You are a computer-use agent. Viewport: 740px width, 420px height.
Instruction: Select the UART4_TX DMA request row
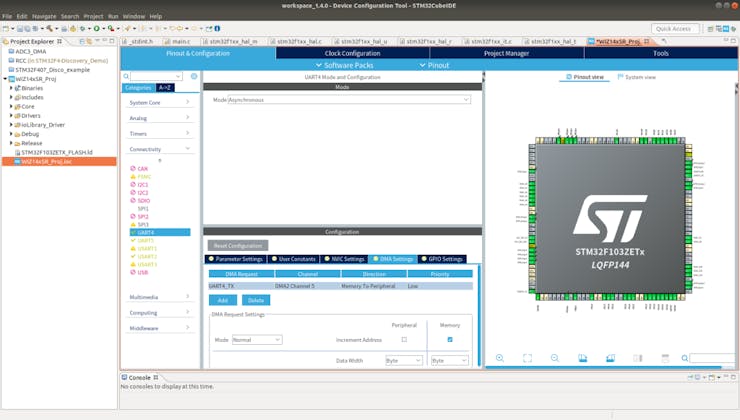(340, 286)
